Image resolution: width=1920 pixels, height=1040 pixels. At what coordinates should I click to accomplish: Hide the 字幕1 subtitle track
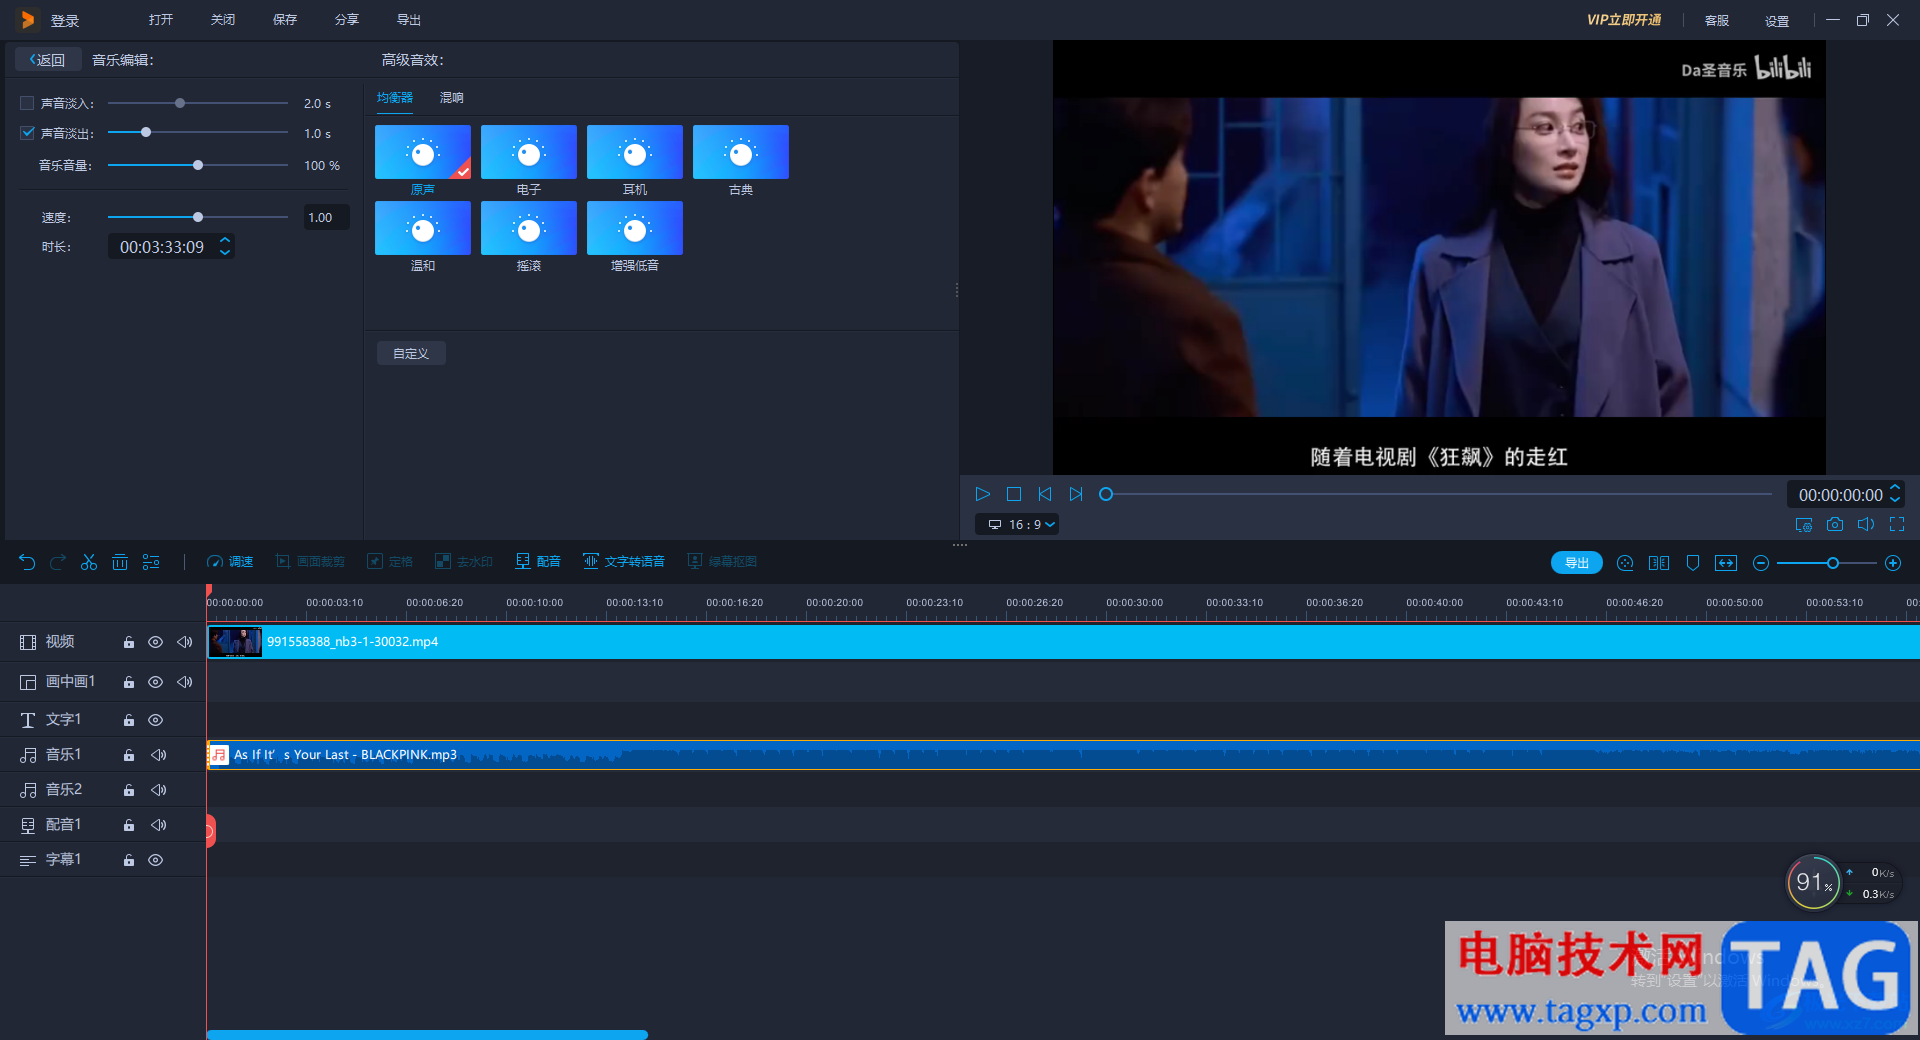coord(155,860)
